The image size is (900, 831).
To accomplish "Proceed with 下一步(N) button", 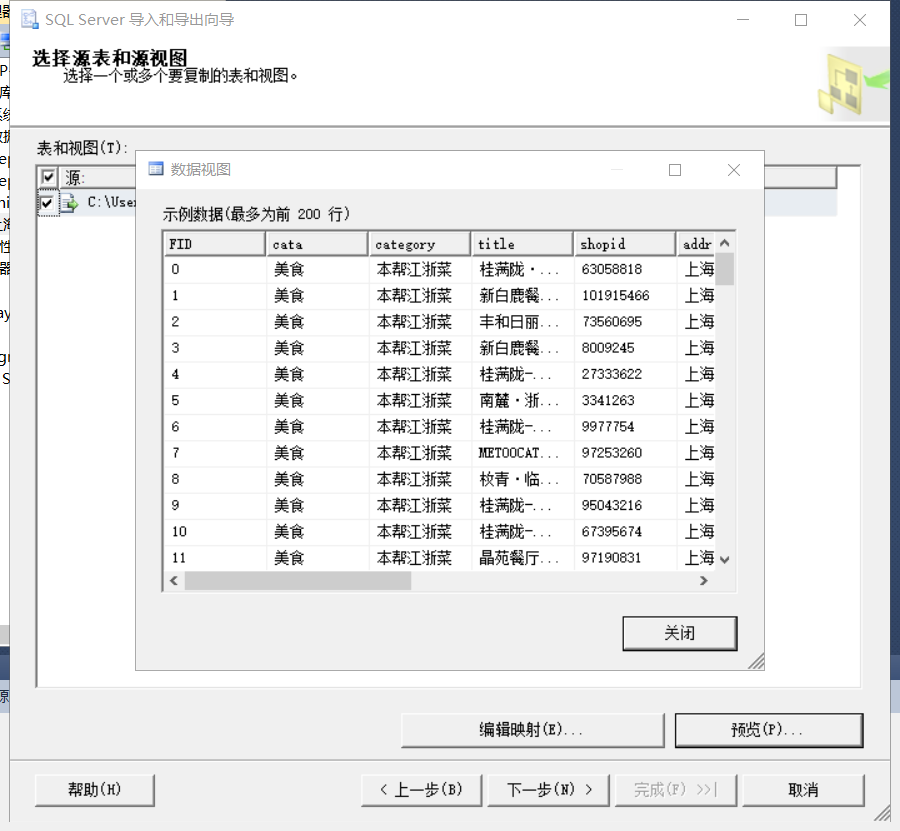I will tap(548, 790).
